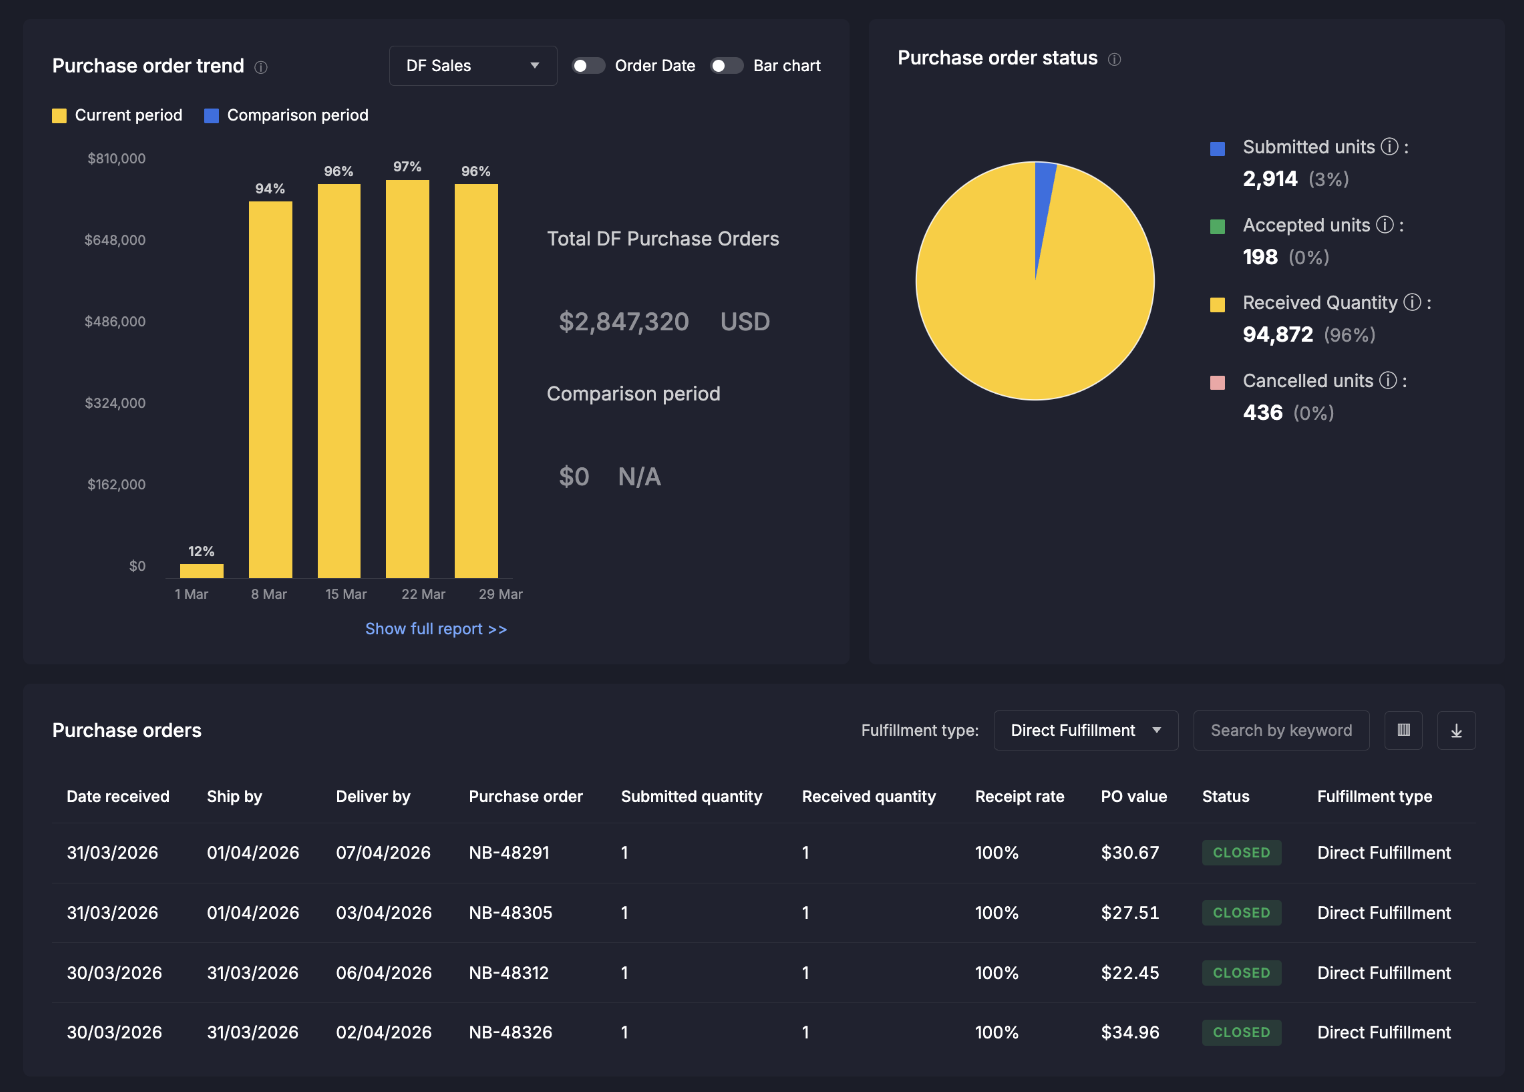Sort by Receipt rate column header
The width and height of the screenshot is (1524, 1092).
click(x=1020, y=797)
